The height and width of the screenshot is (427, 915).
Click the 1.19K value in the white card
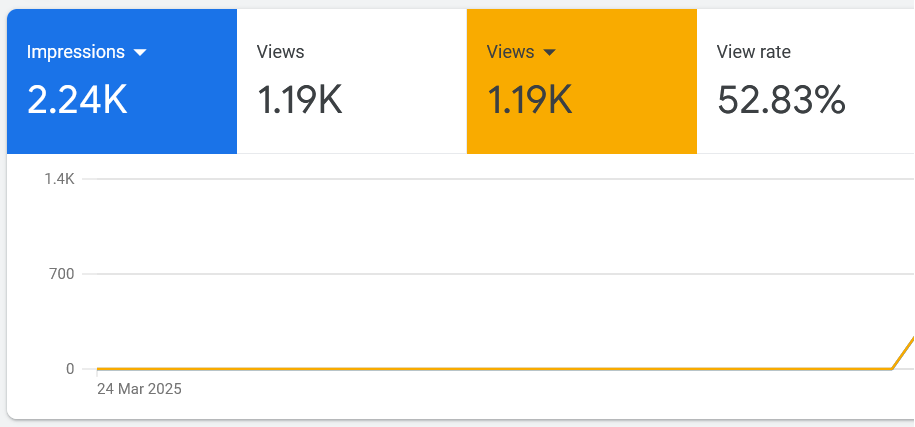click(300, 100)
